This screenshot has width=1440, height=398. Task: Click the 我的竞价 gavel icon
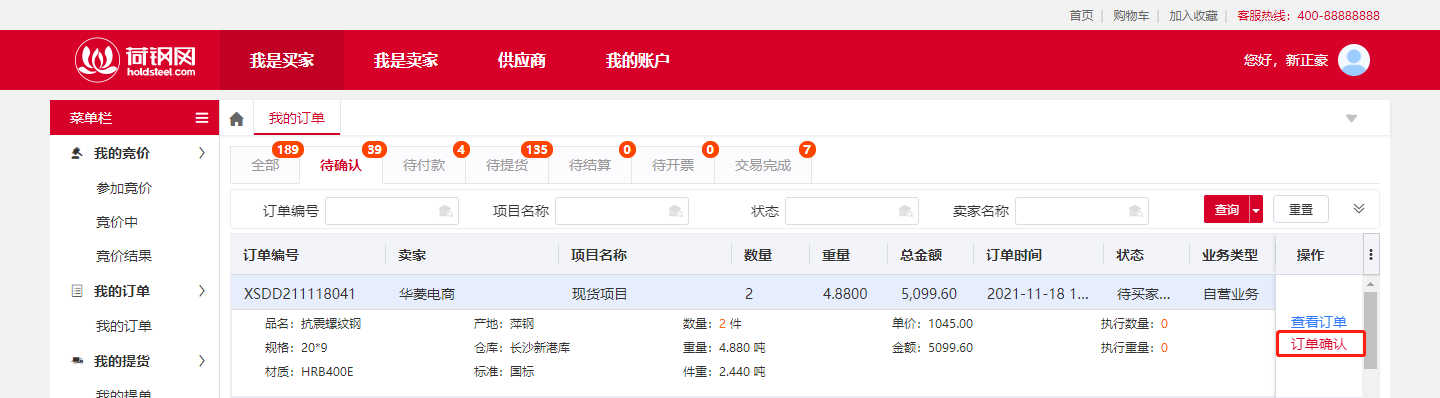click(77, 153)
